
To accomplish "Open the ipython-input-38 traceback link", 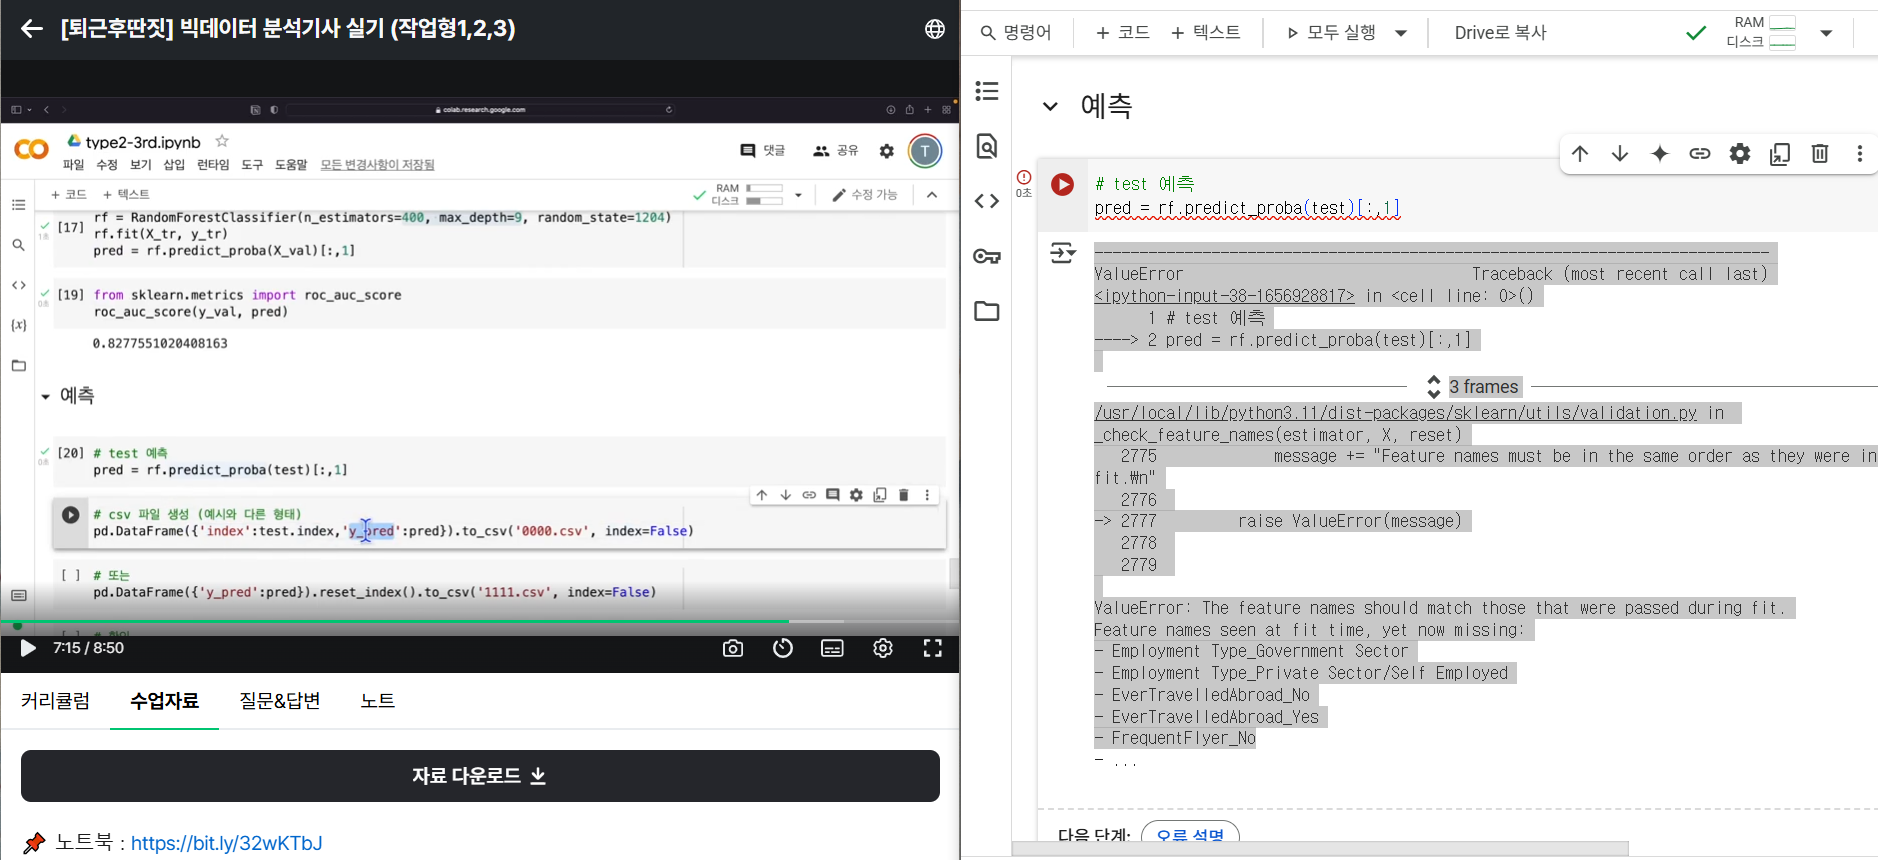I will [1224, 296].
